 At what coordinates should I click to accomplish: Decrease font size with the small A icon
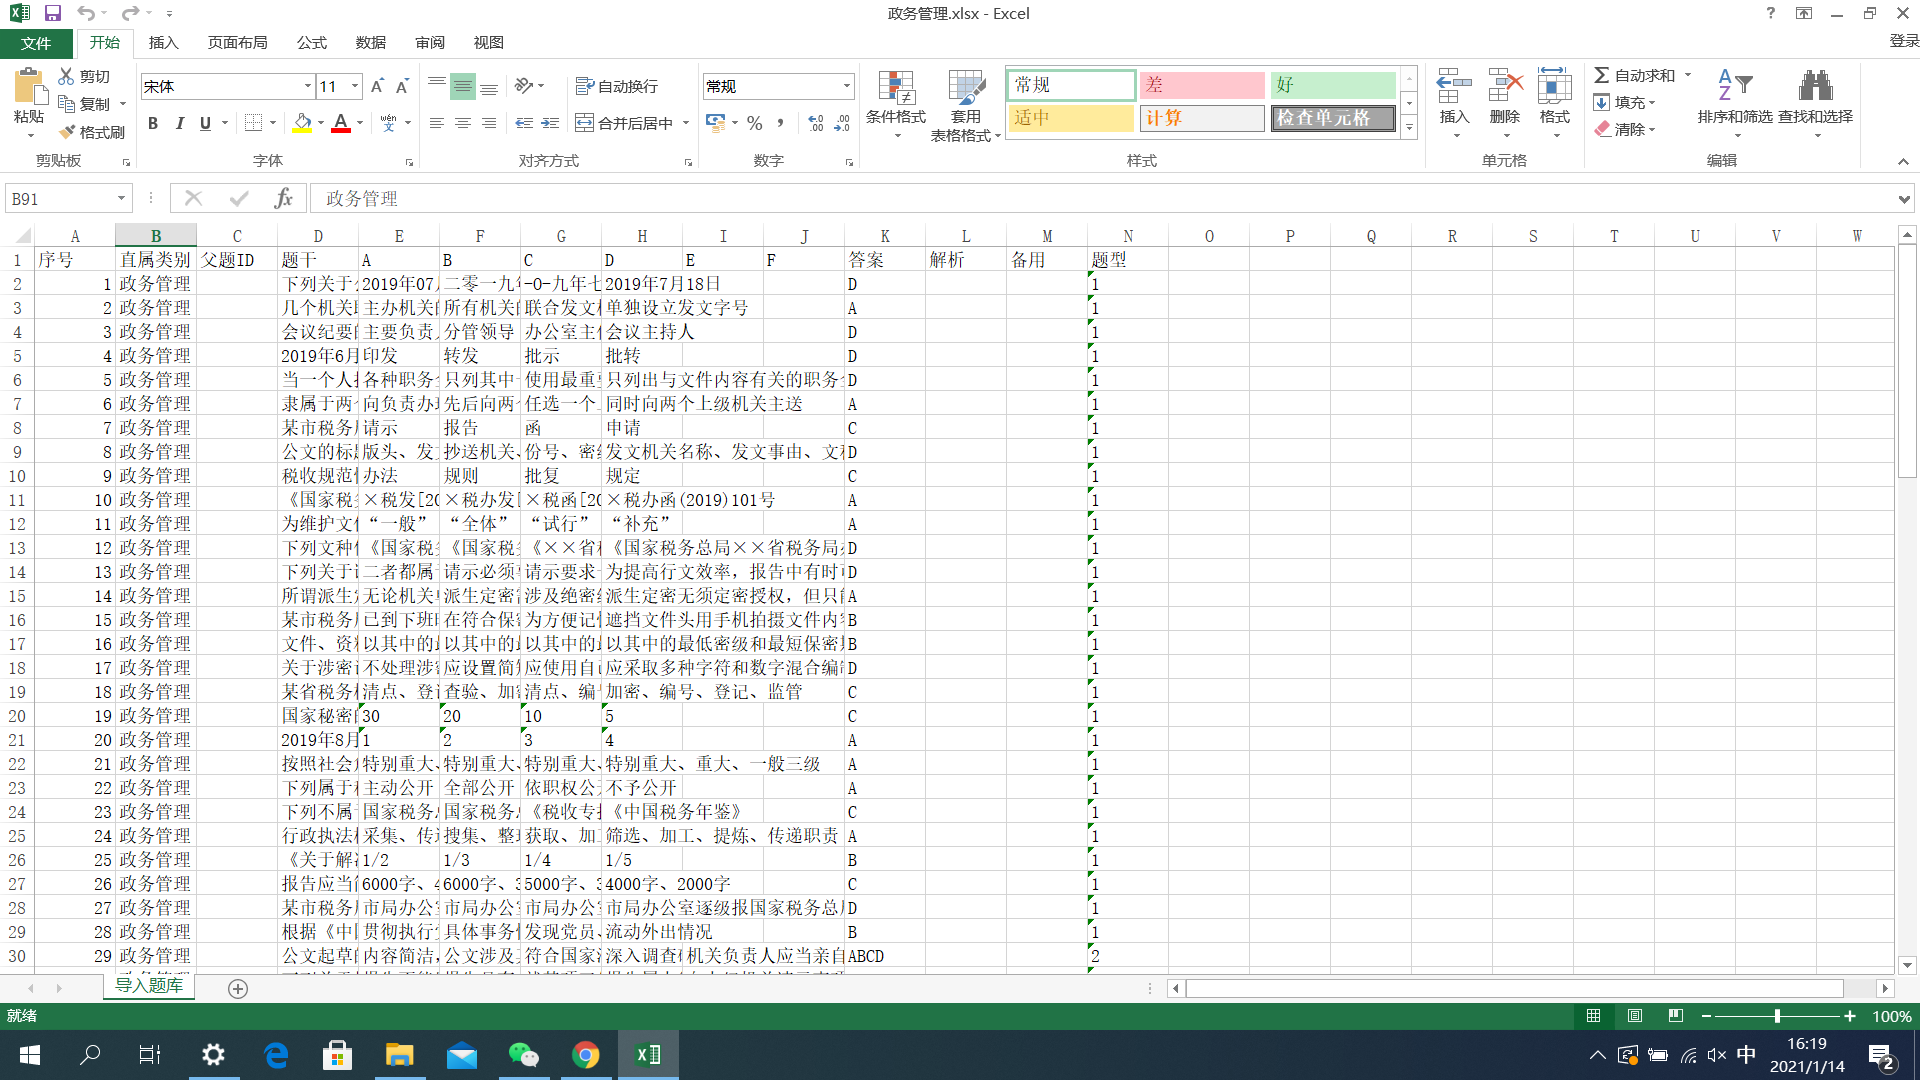402,86
